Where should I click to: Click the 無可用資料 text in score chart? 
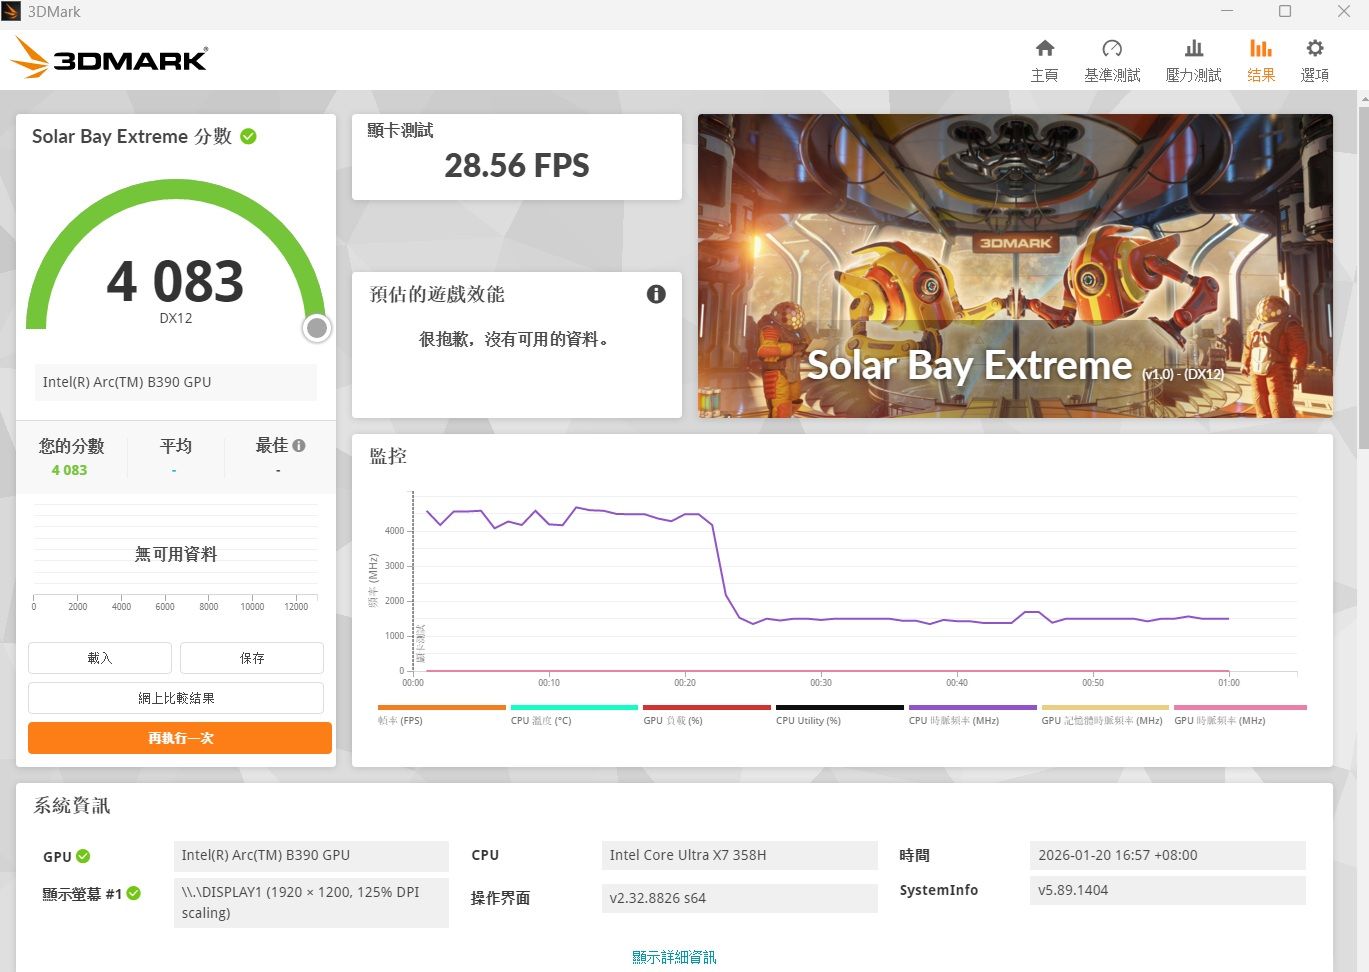[176, 554]
